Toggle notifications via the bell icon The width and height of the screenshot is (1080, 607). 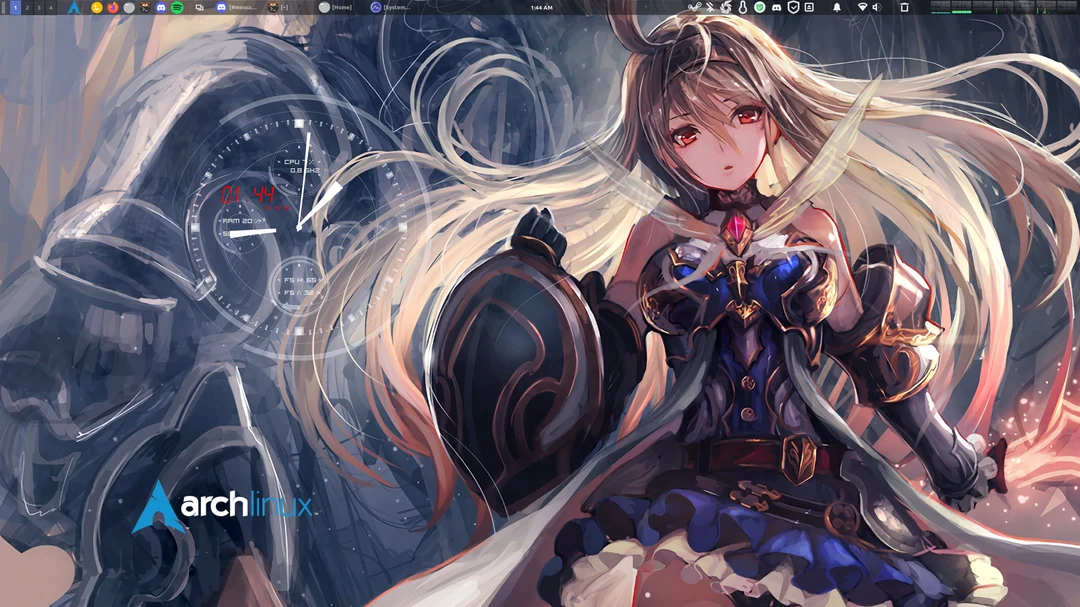click(x=837, y=8)
